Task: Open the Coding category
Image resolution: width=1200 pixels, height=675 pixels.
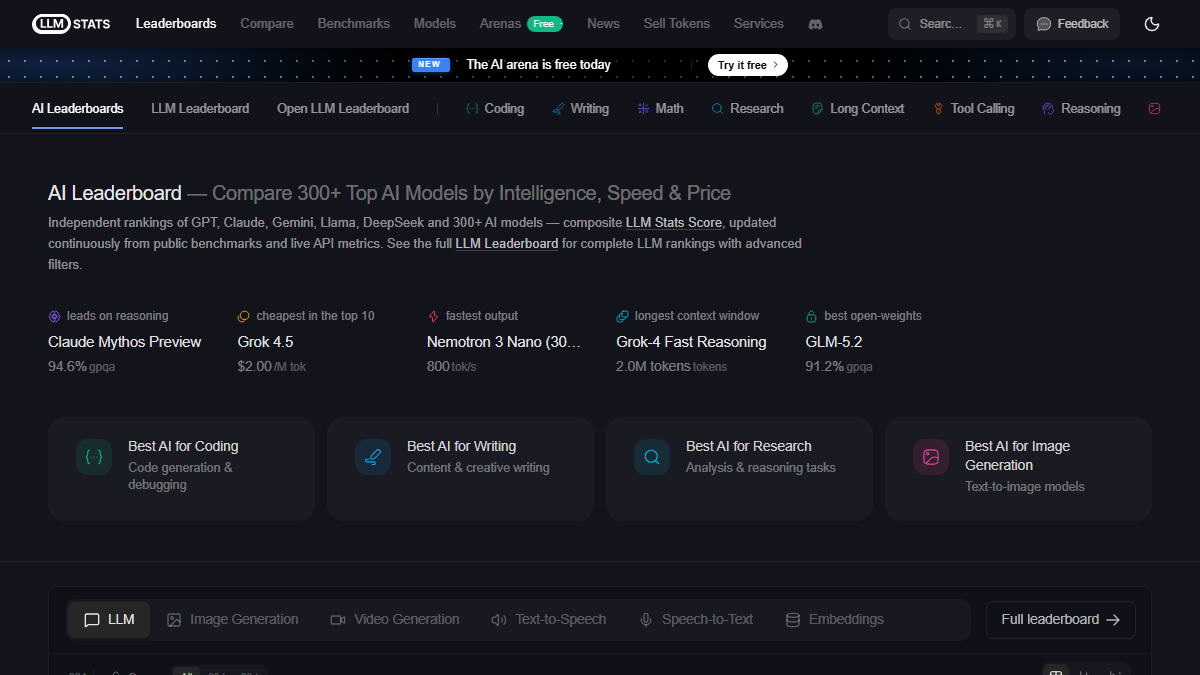Action: 495,108
